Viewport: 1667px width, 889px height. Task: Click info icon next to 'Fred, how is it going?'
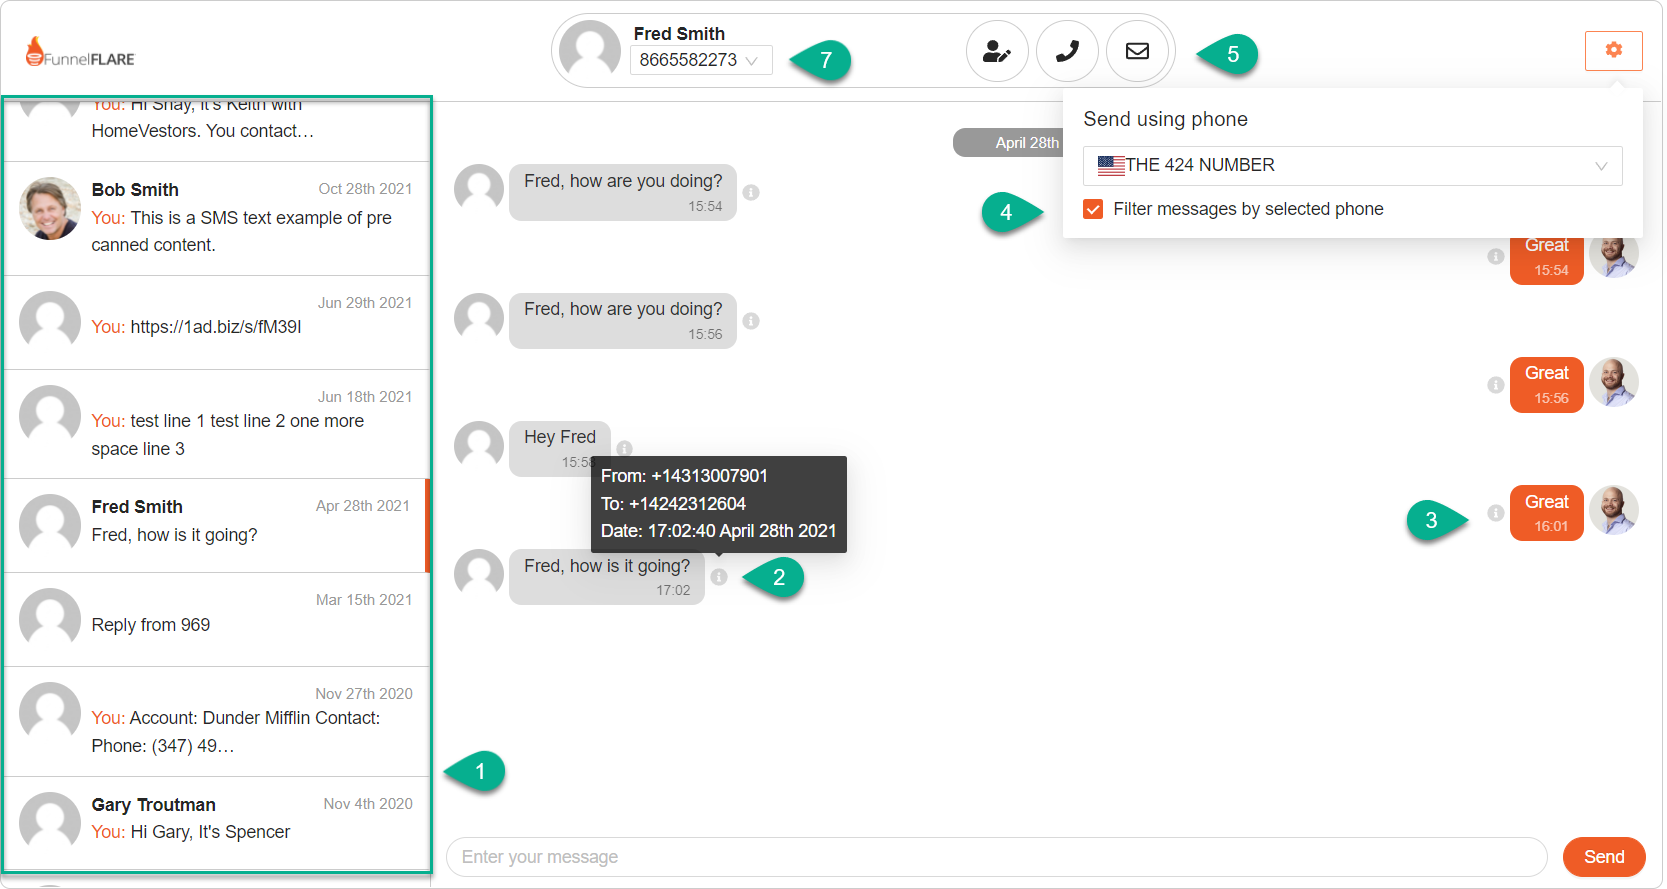[719, 577]
